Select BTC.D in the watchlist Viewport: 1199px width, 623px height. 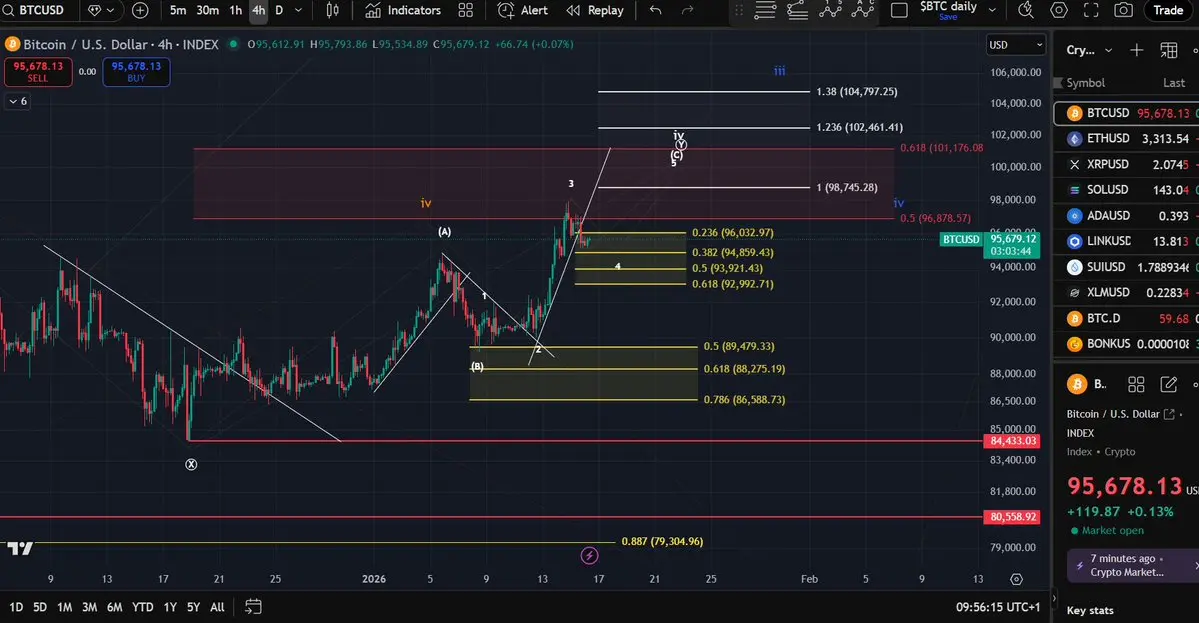[1126, 318]
